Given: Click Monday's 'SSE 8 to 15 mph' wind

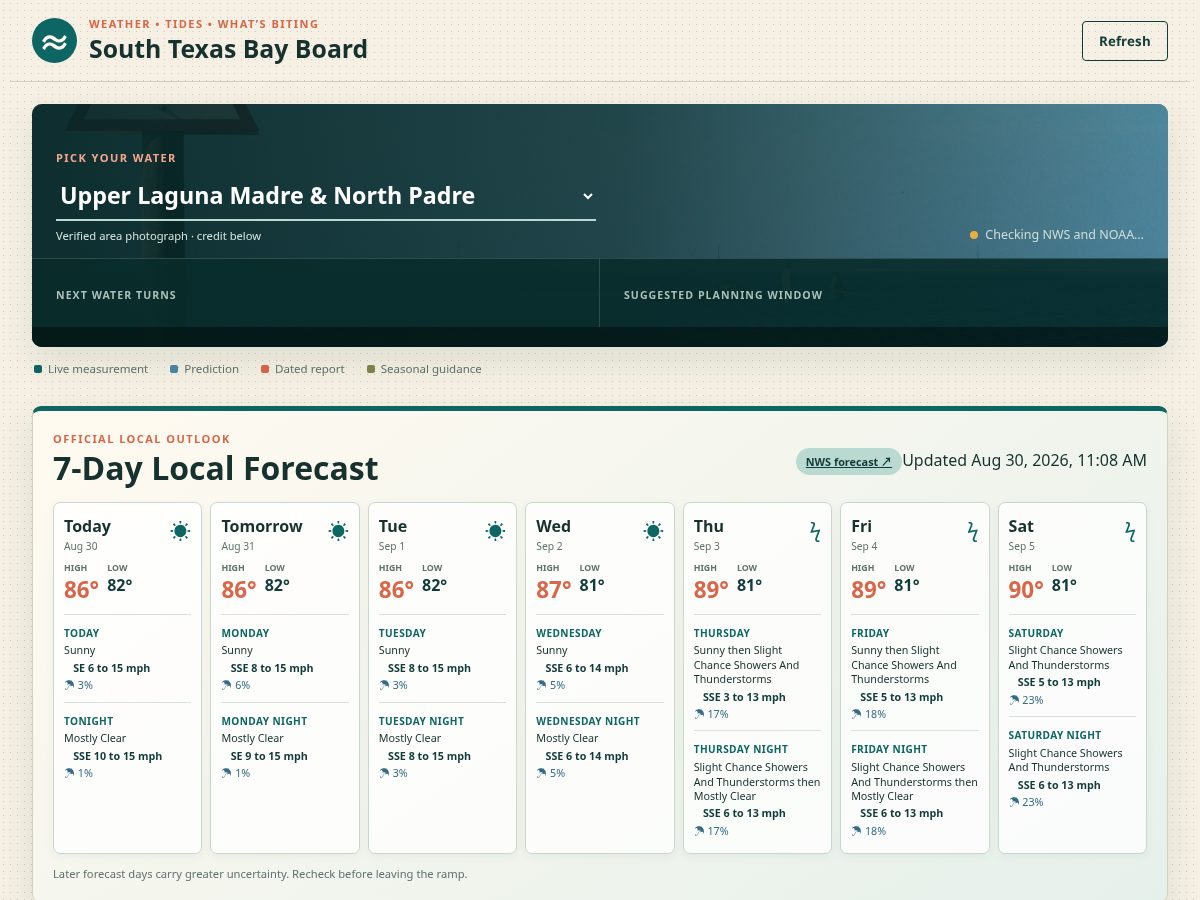Looking at the screenshot, I should point(272,668).
